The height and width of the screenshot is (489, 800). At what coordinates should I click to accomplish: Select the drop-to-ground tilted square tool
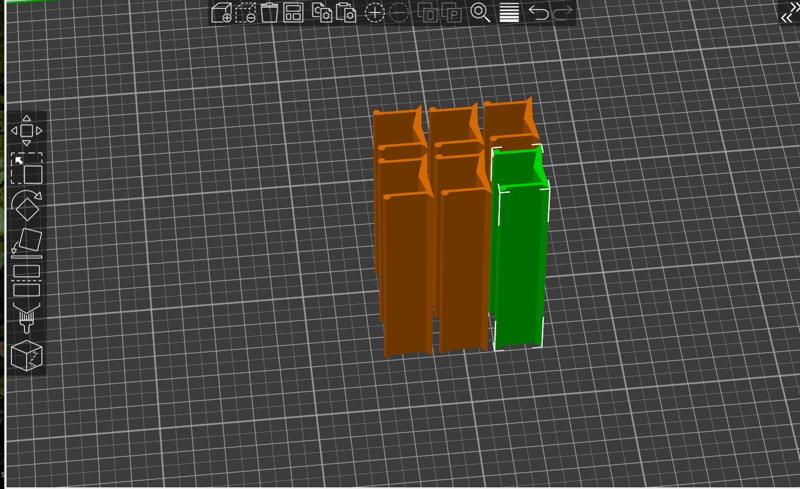(27, 243)
